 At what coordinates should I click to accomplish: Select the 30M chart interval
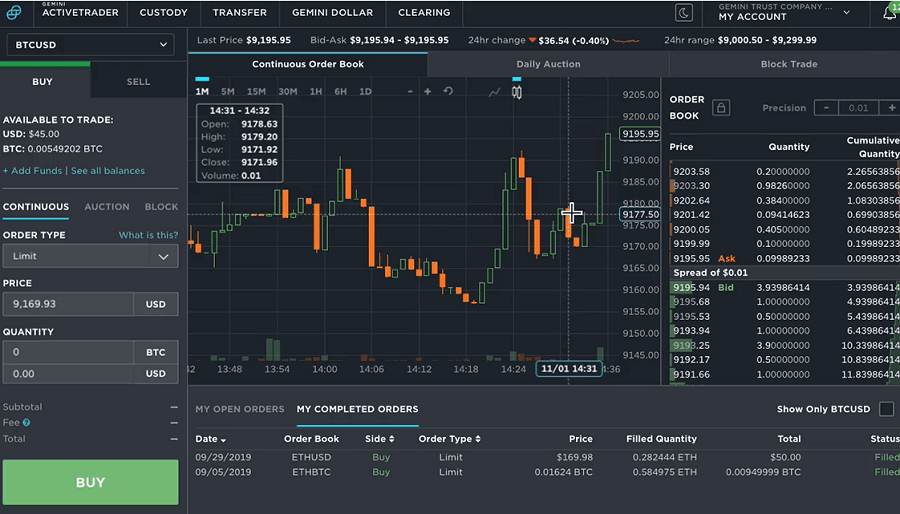point(288,91)
